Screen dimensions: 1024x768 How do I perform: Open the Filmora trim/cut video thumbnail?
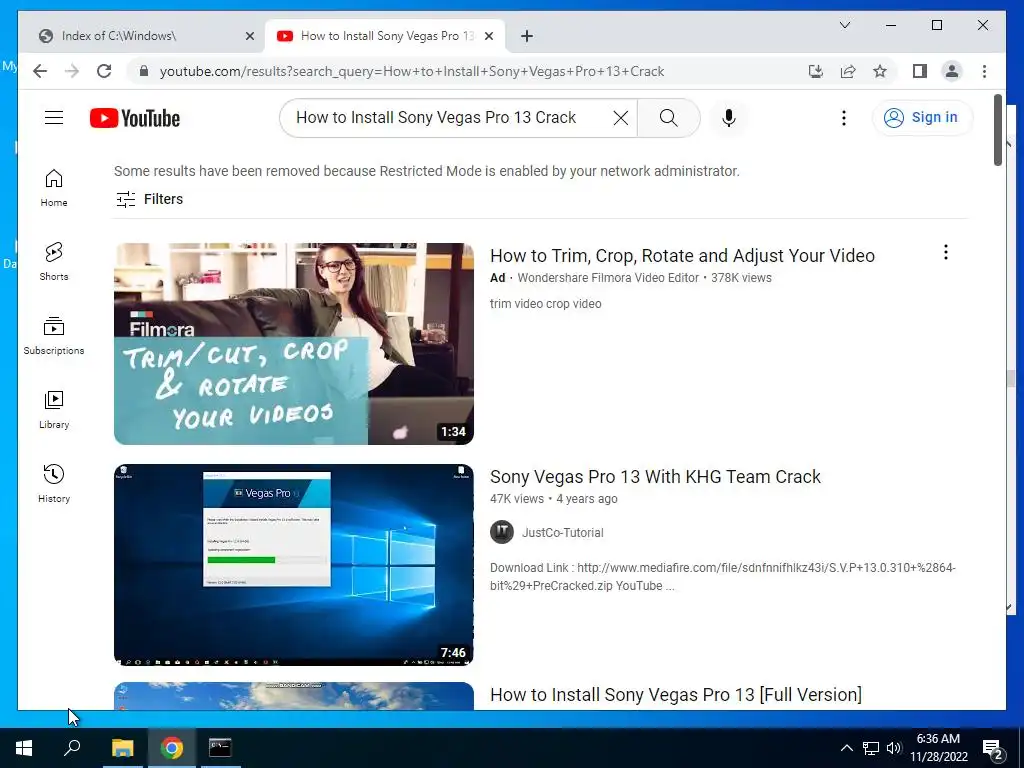(x=294, y=344)
